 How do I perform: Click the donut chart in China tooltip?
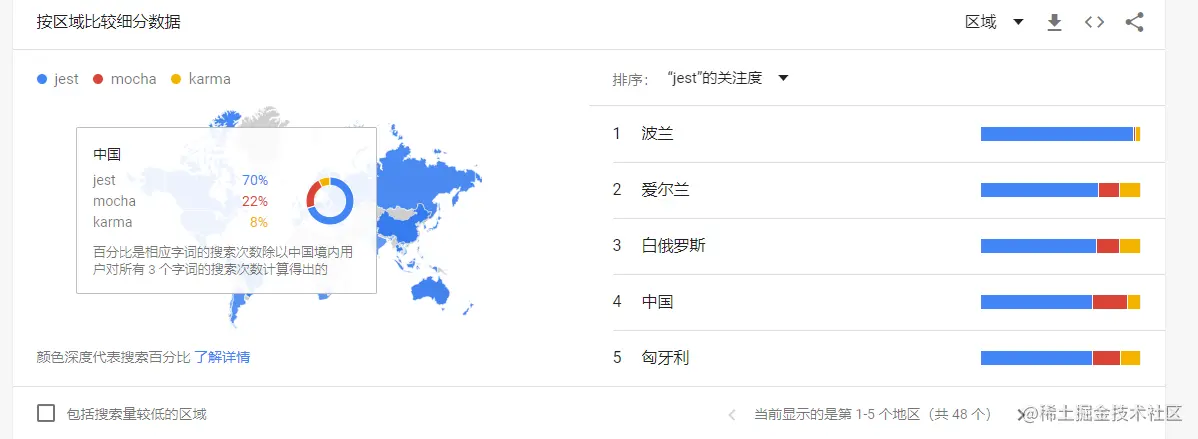330,201
